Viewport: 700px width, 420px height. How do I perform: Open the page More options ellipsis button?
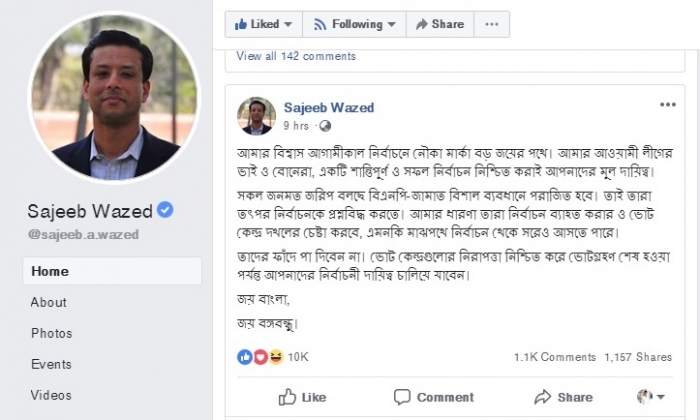pyautogui.click(x=493, y=24)
